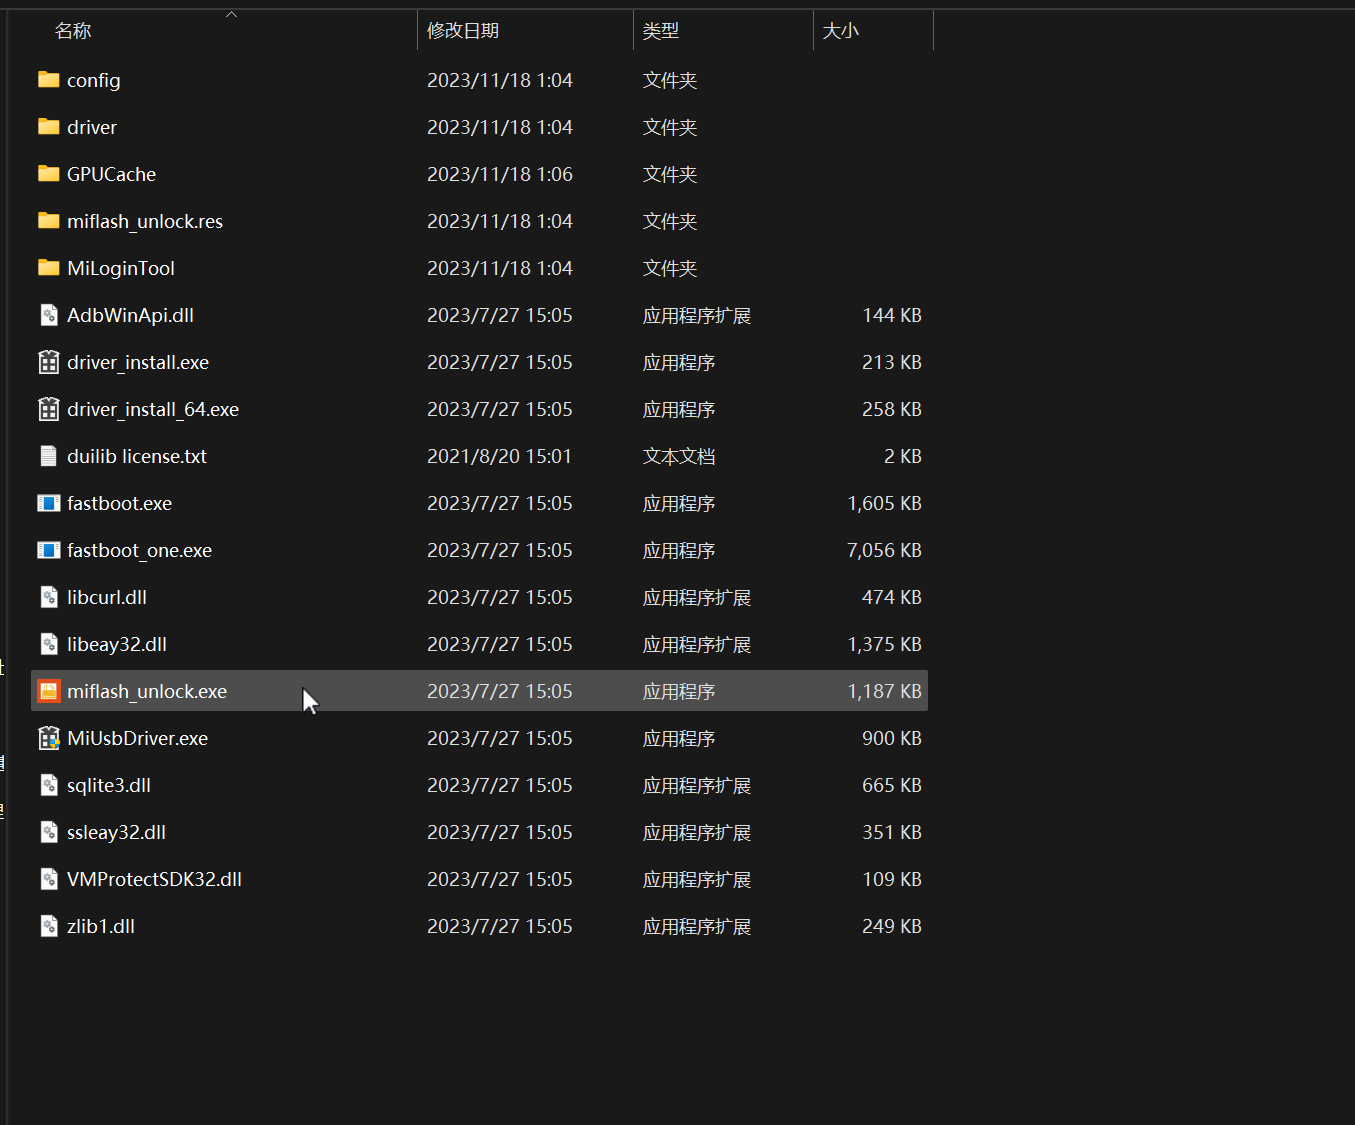
Task: Select the fastboot.exe file name
Action: click(x=120, y=503)
